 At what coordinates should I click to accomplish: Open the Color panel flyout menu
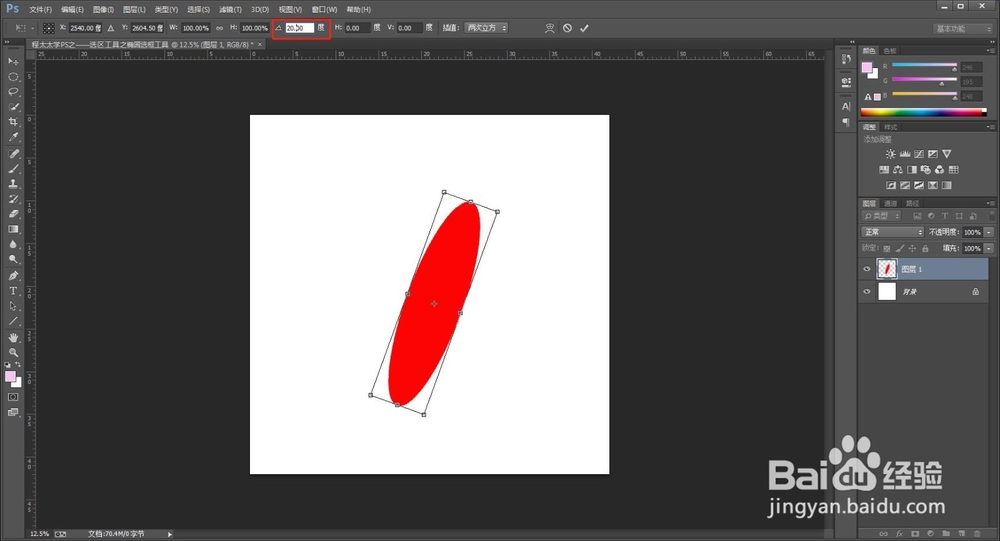click(x=990, y=50)
